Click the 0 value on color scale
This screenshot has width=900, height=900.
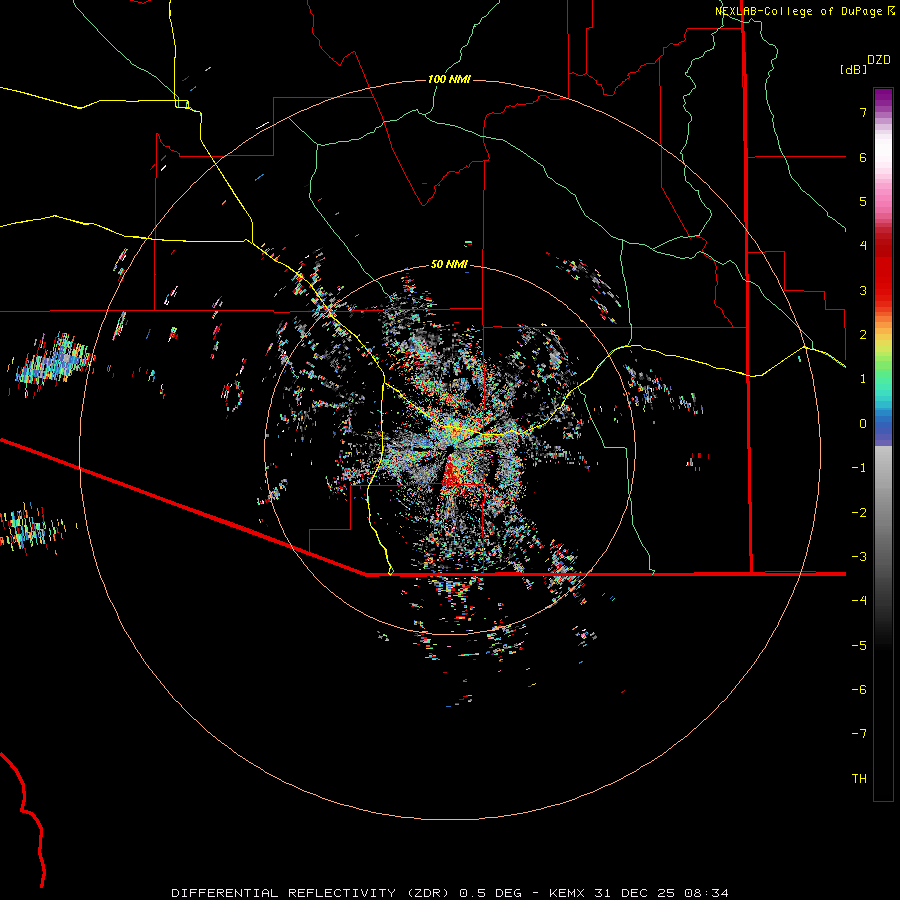[x=863, y=424]
